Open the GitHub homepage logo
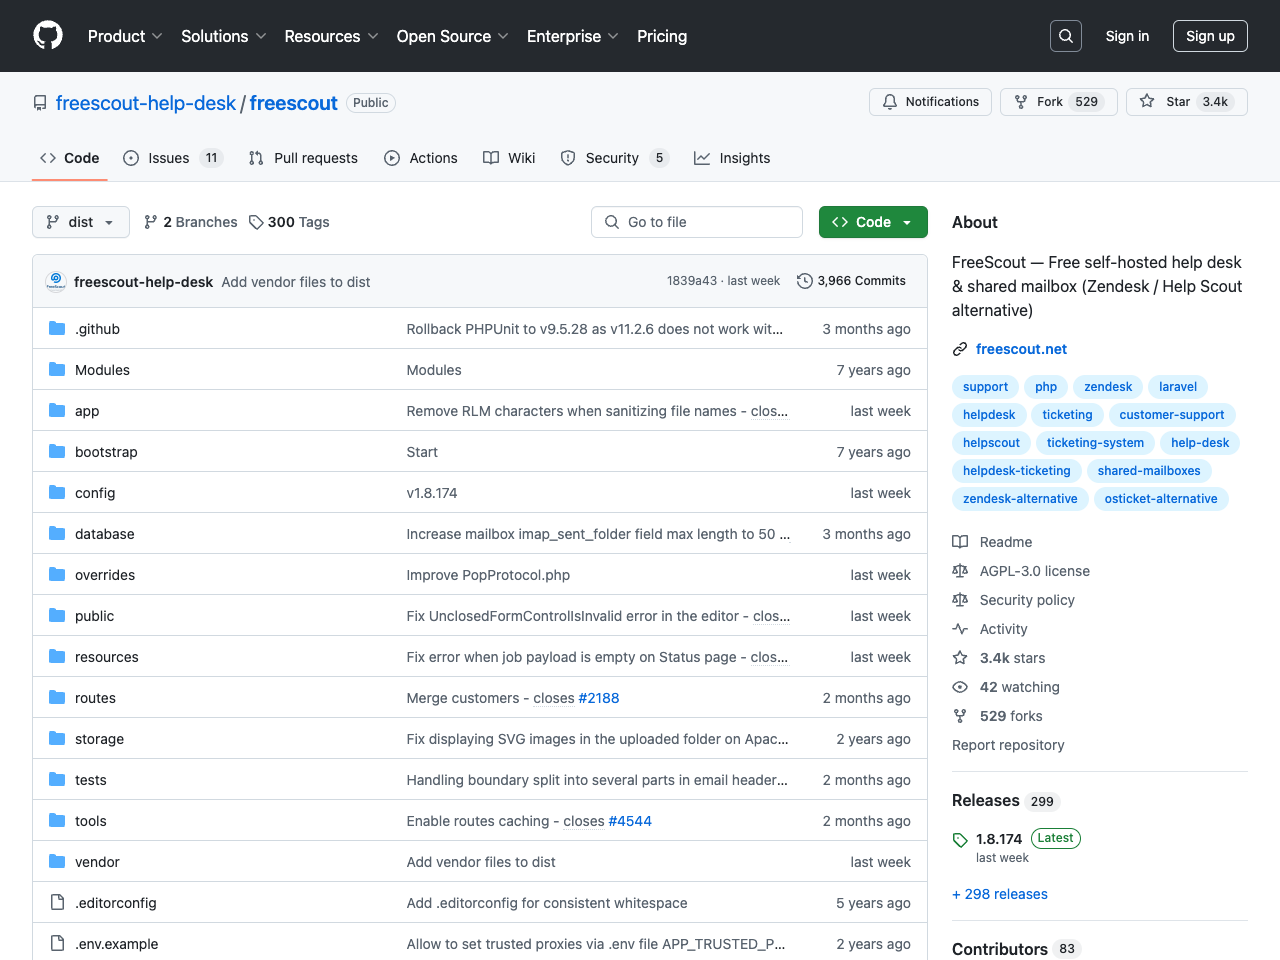 (48, 36)
